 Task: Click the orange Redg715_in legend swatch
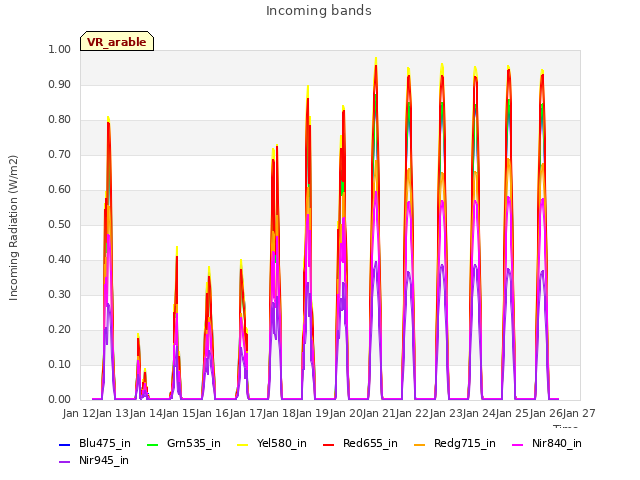420,444
